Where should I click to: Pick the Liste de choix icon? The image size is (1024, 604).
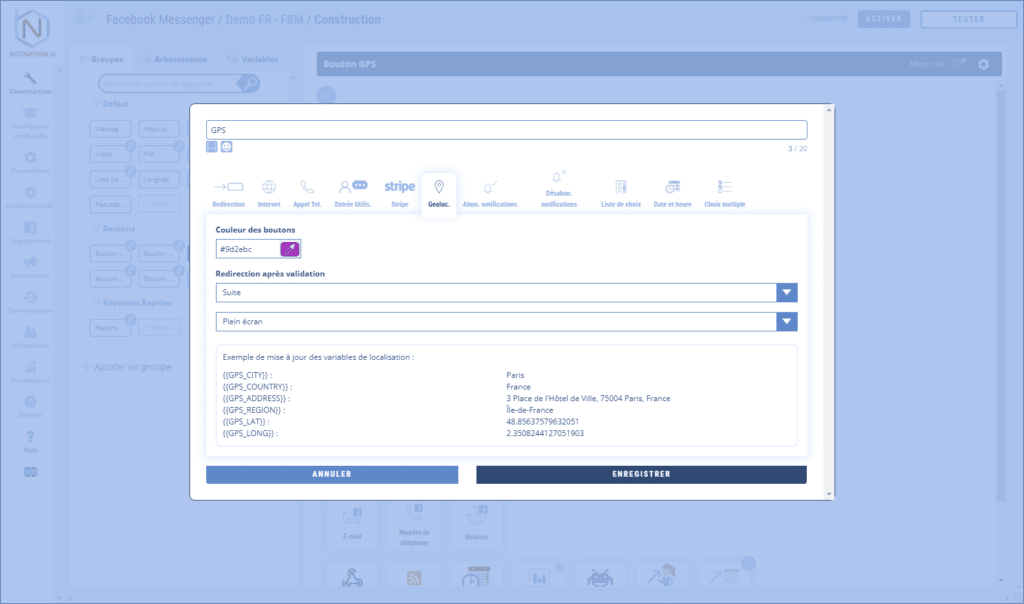pos(620,192)
